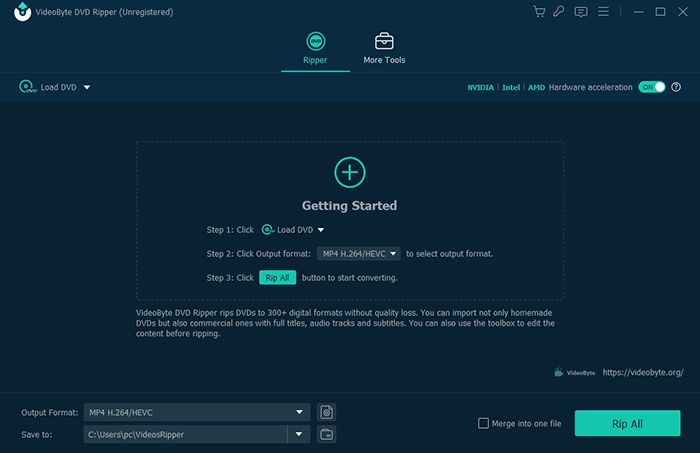Click the big plus add-DVD circle
This screenshot has height=453, width=700.
pos(350,172)
